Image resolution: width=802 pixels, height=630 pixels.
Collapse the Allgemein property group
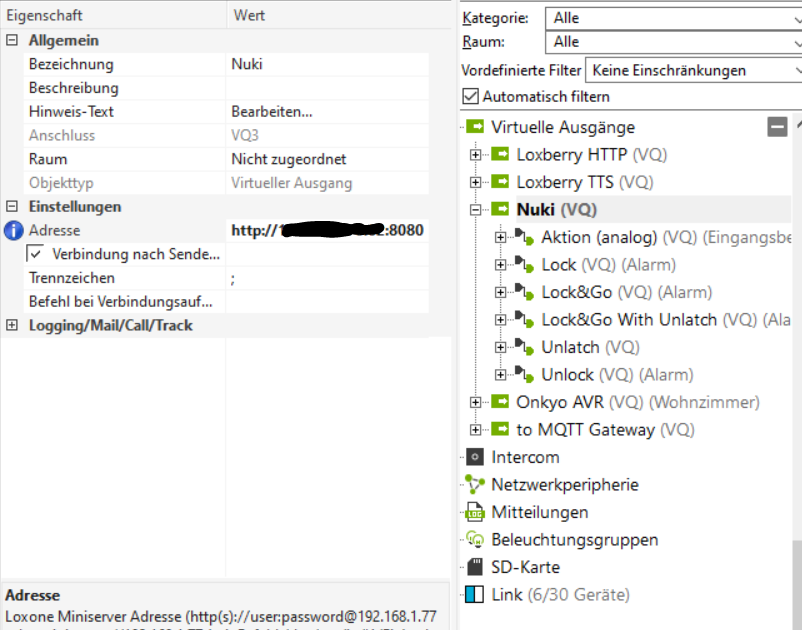coord(12,41)
